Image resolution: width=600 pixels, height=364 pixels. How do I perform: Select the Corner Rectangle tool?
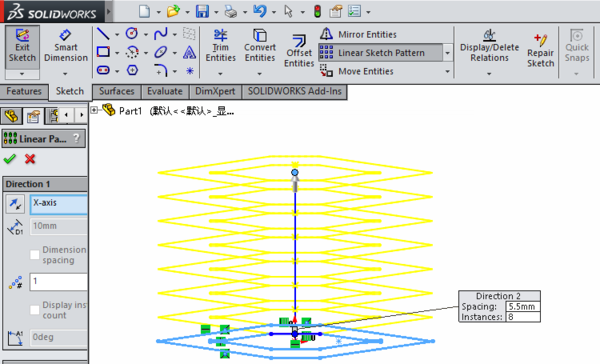(103, 52)
